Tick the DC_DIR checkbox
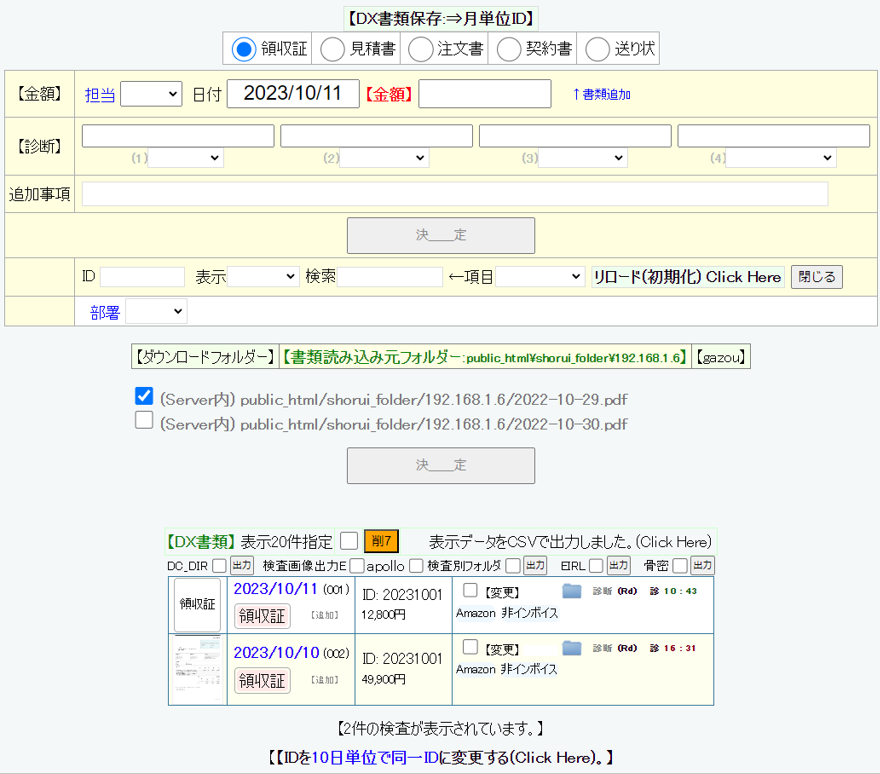Screen dimensions: 880x774 tap(219, 566)
